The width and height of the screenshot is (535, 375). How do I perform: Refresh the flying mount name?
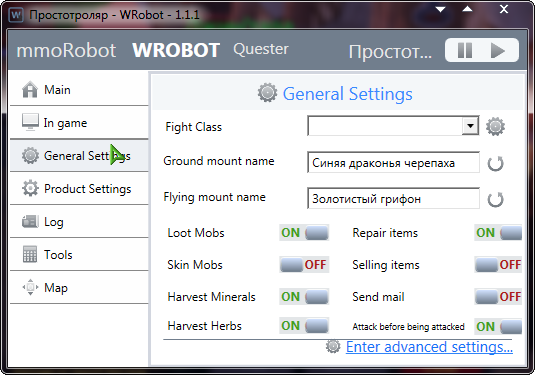coord(495,200)
